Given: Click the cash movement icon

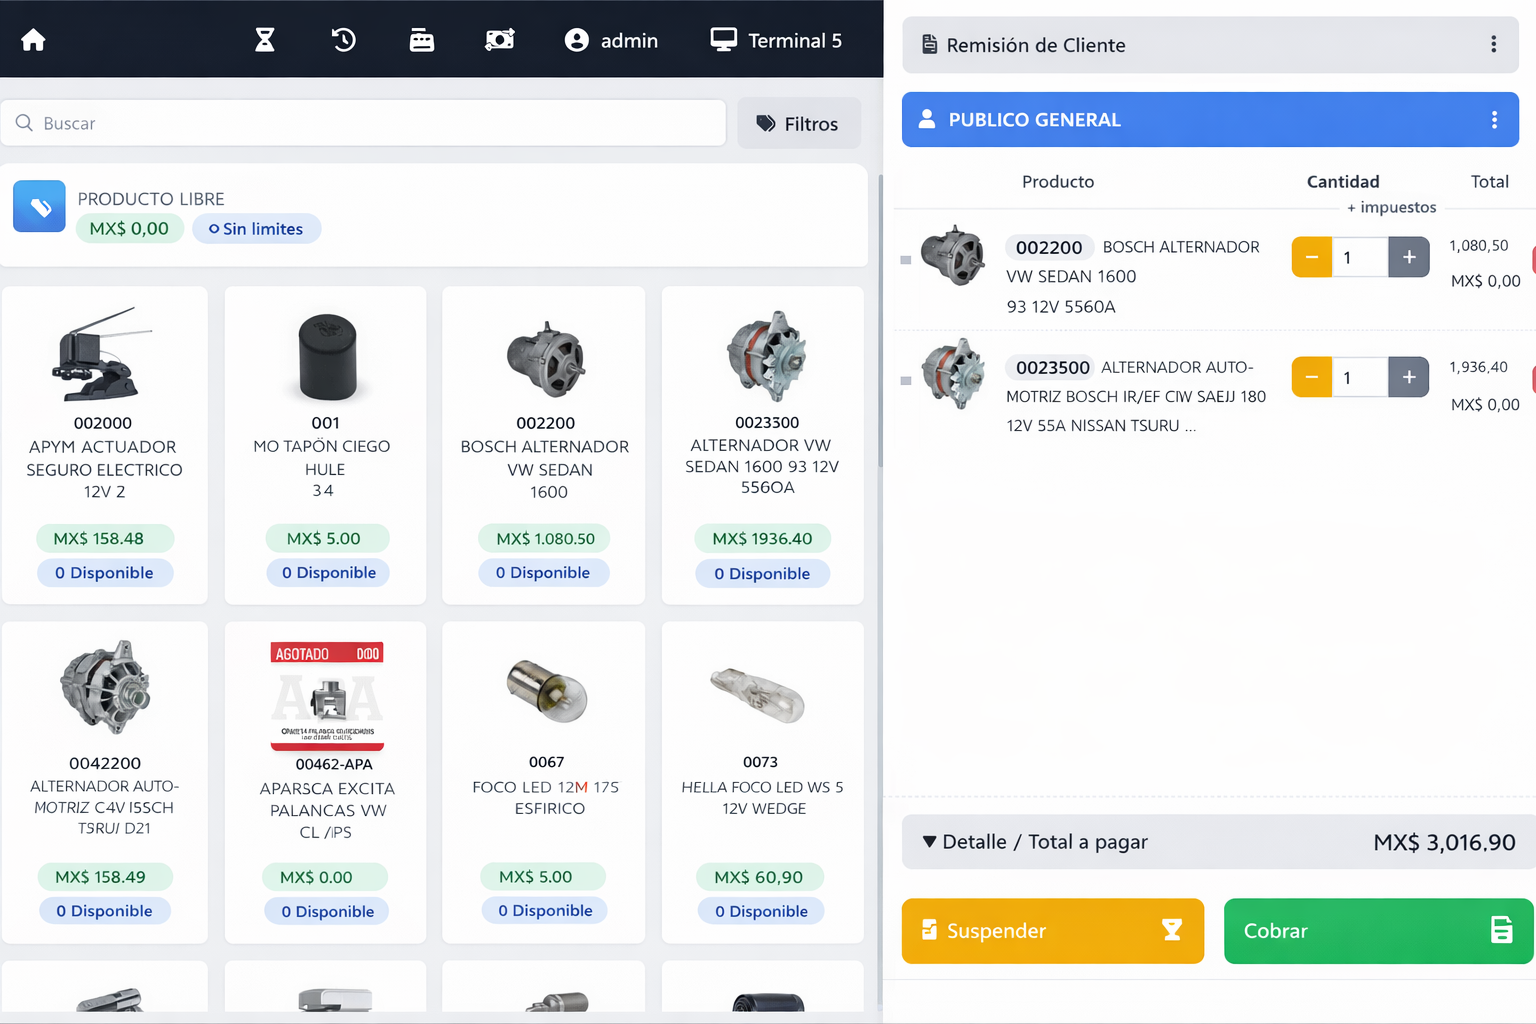Looking at the screenshot, I should (x=499, y=40).
